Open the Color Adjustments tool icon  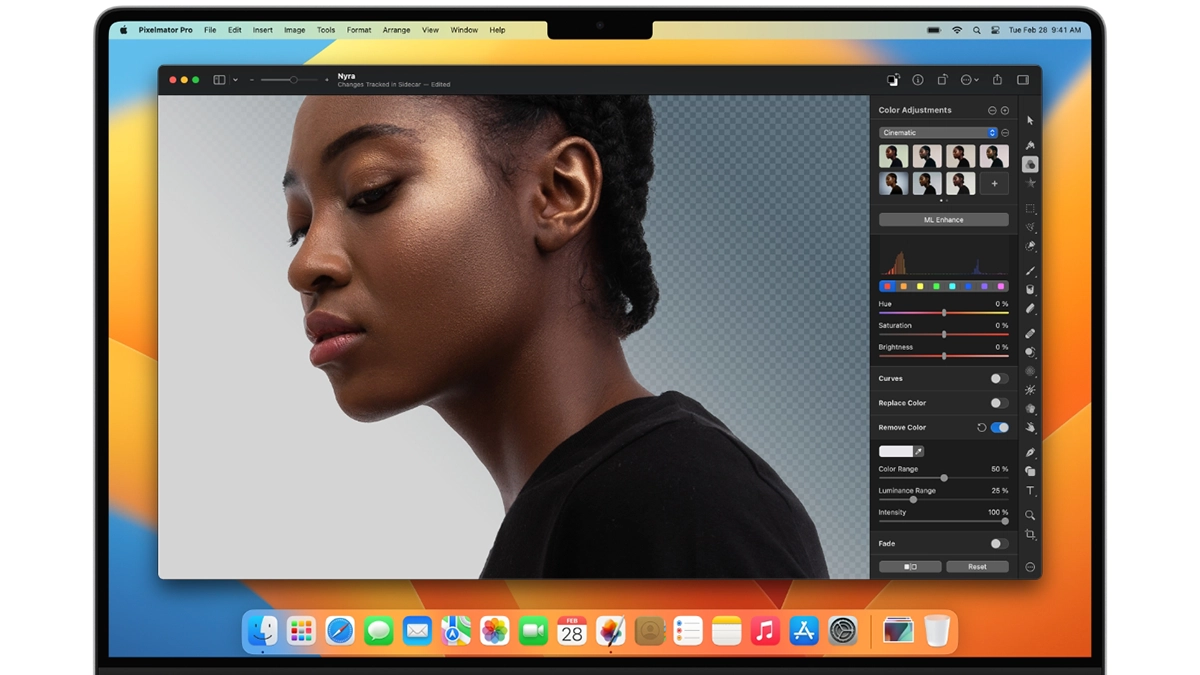[1030, 164]
